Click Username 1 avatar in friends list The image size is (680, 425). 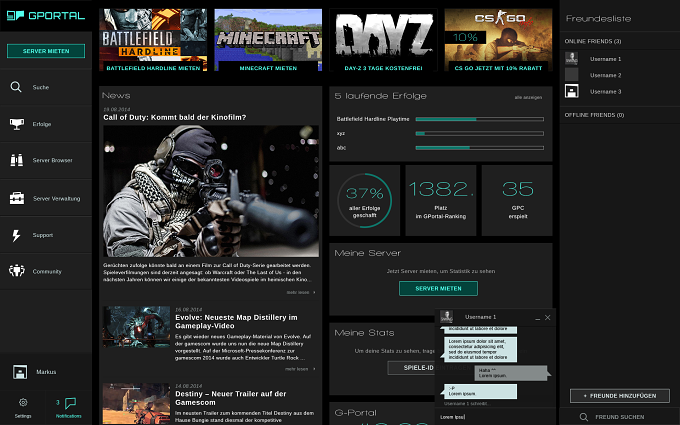(x=571, y=58)
